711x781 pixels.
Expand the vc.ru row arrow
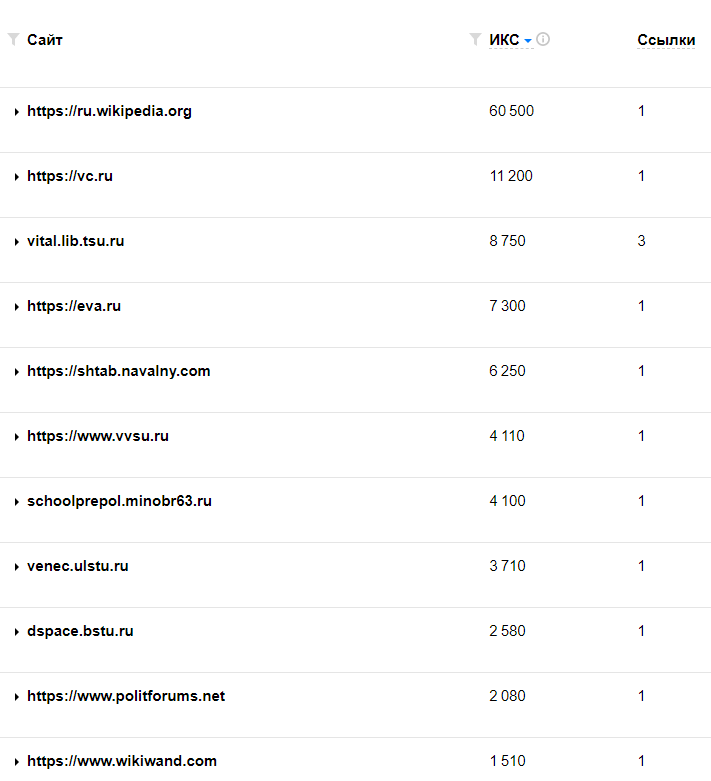(17, 177)
